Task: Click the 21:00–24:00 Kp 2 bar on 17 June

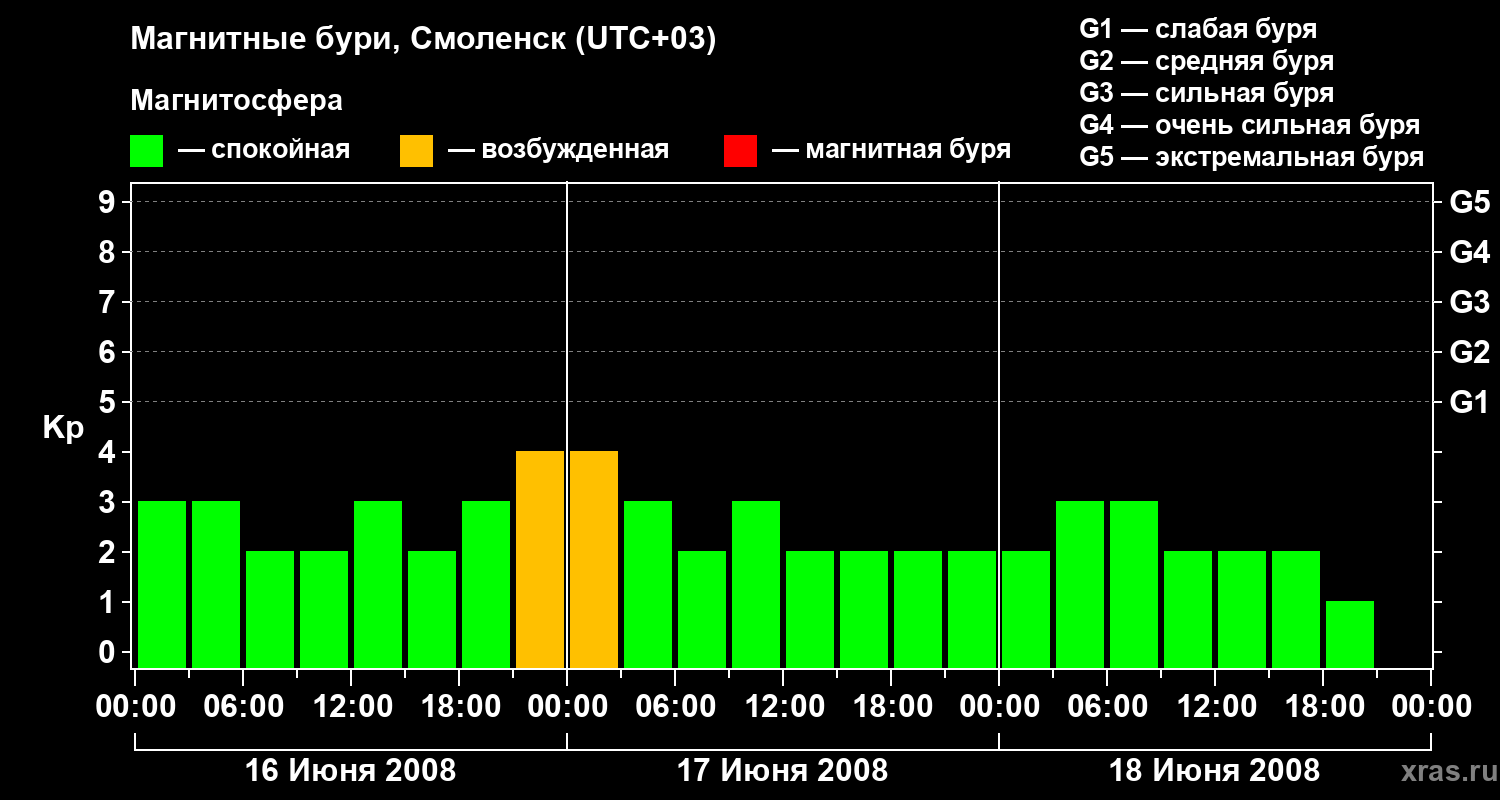Action: pyautogui.click(x=972, y=609)
